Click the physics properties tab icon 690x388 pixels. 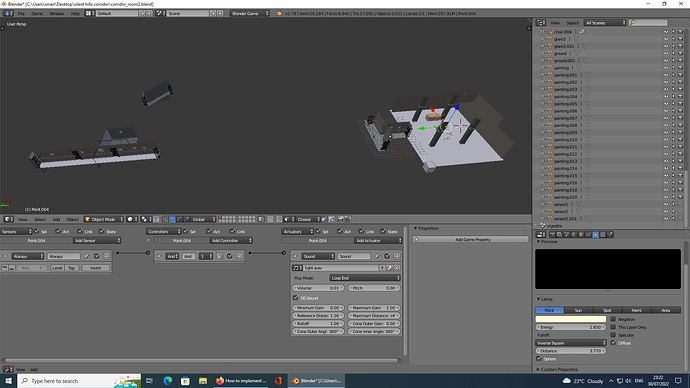tap(610, 235)
